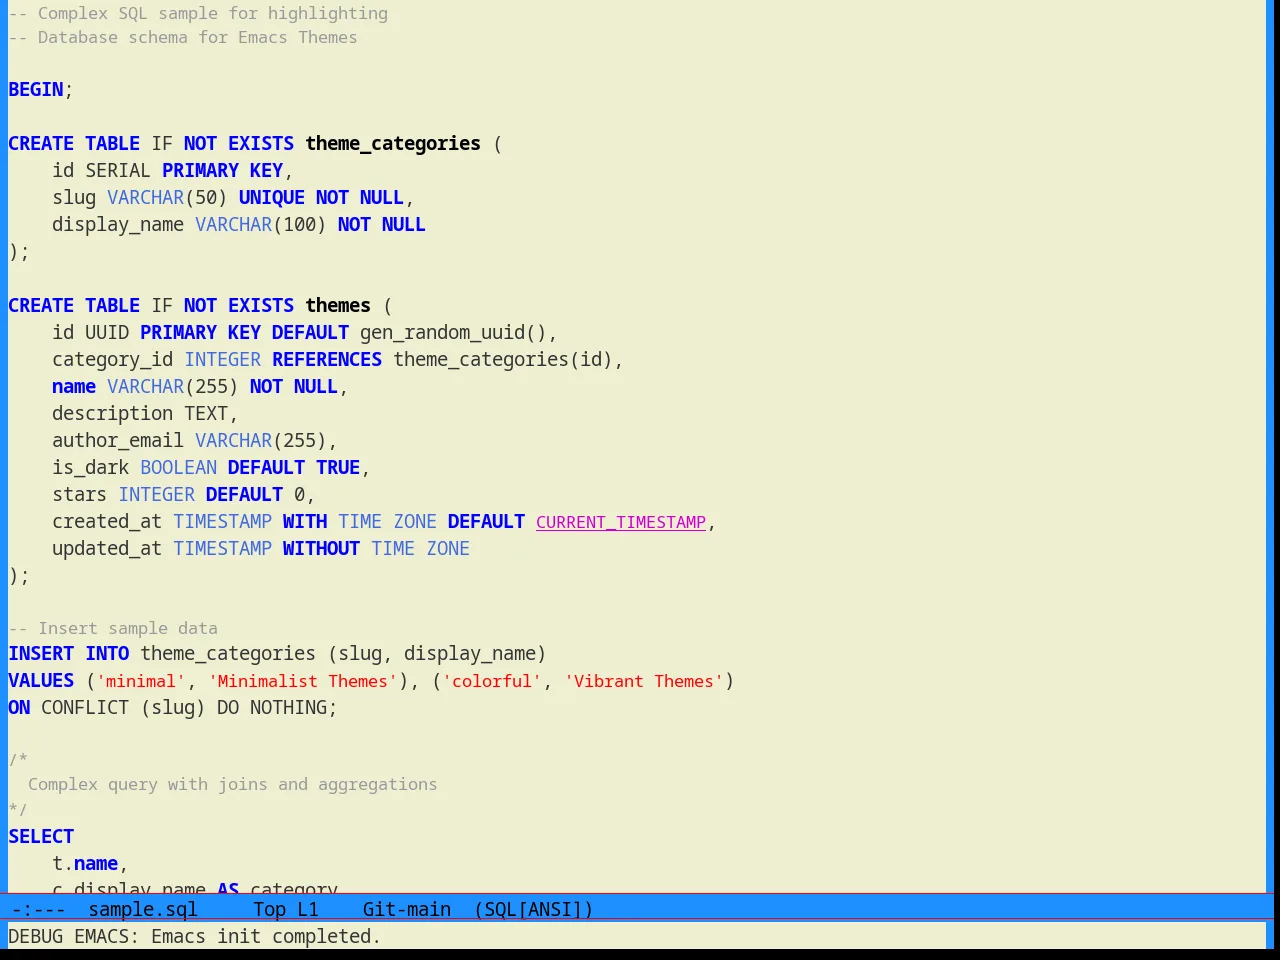Image resolution: width=1280 pixels, height=960 pixels.
Task: Click the INSERT INTO statement keywords
Action: (x=69, y=654)
